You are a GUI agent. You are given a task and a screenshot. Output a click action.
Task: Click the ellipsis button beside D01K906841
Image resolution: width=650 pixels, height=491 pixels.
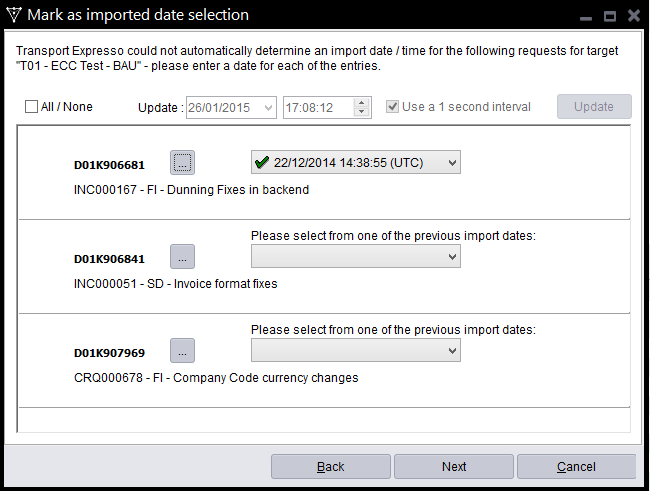coord(183,257)
